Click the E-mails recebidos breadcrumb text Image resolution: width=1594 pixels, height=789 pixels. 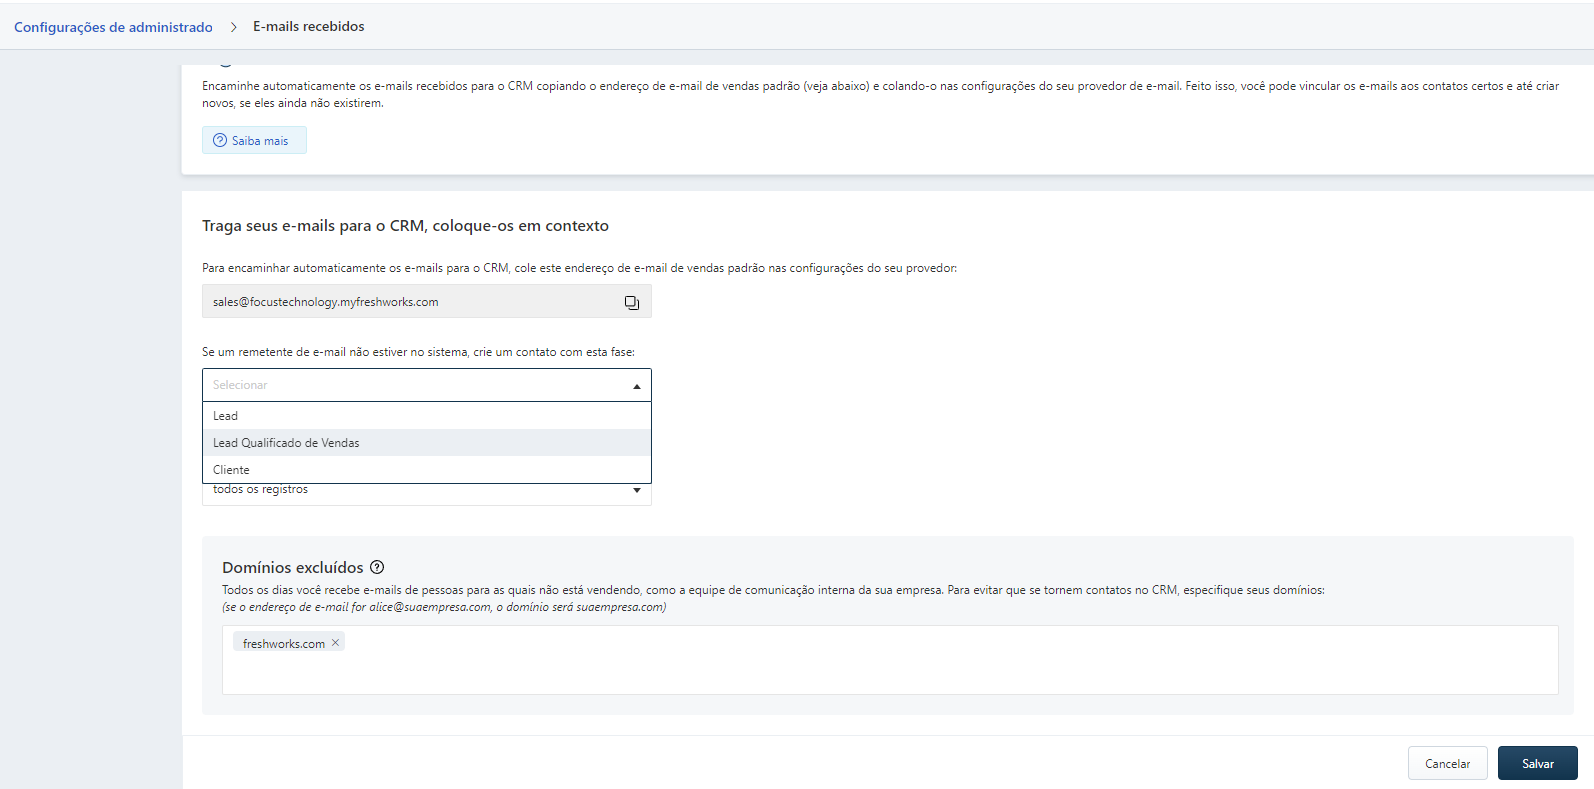(309, 27)
